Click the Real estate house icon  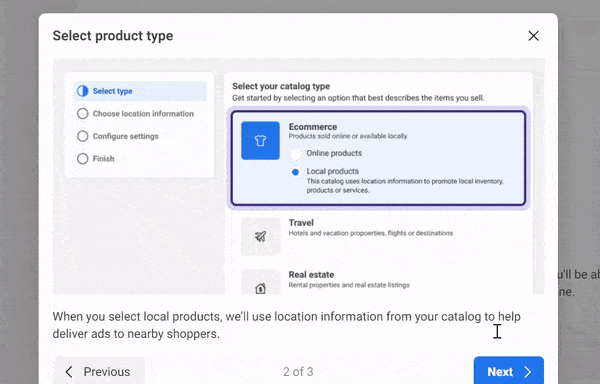click(x=261, y=282)
